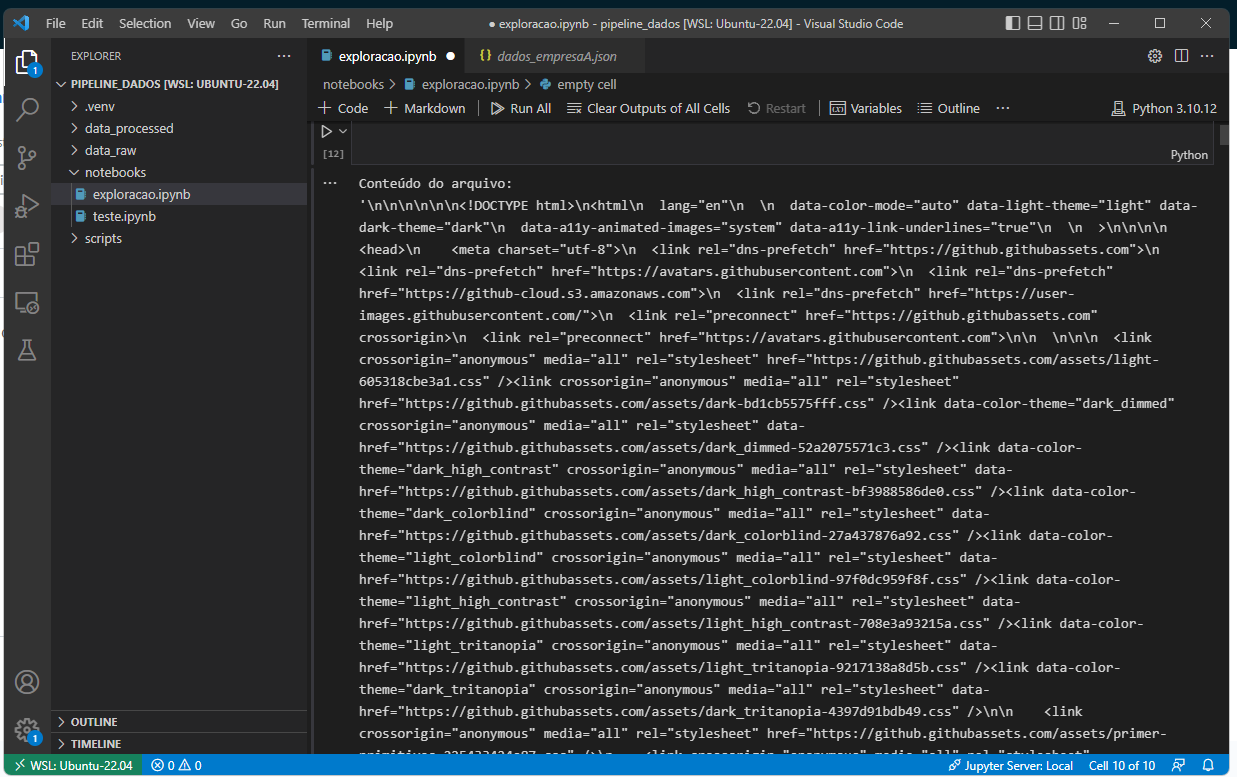
Task: Add a new Markdown cell
Action: tap(425, 108)
